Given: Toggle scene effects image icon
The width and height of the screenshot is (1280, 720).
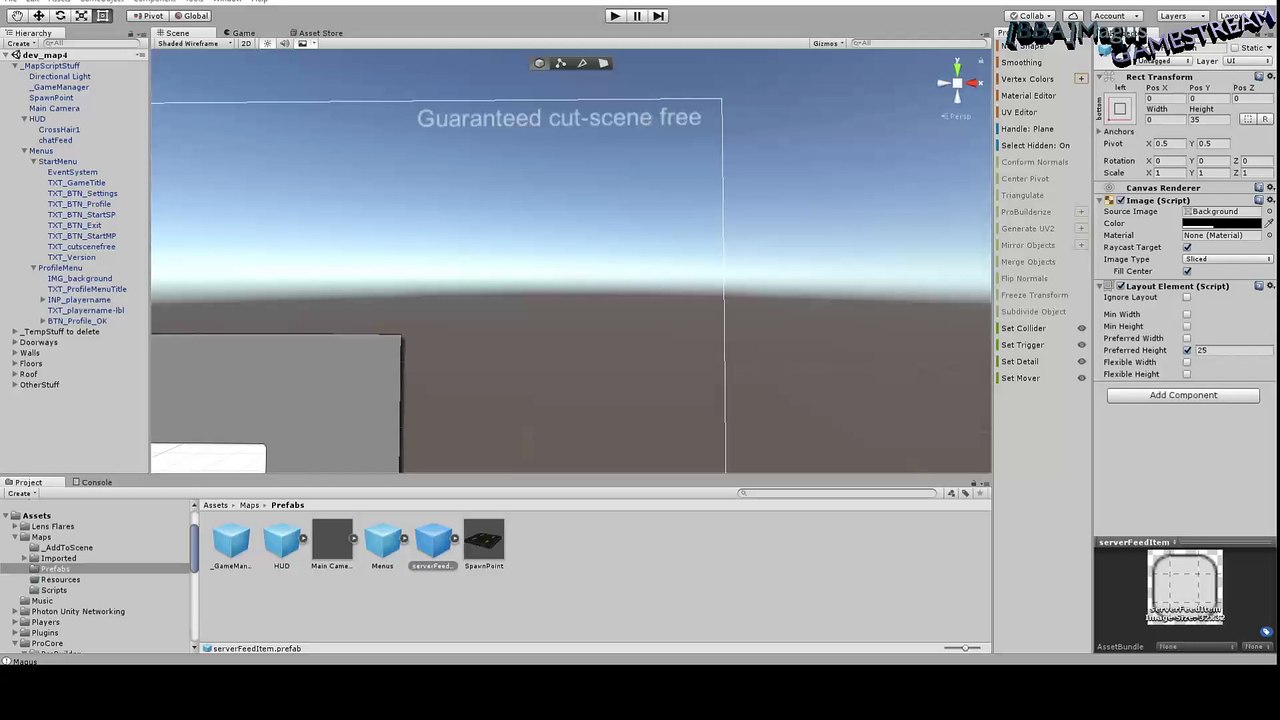Looking at the screenshot, I should click(x=303, y=44).
